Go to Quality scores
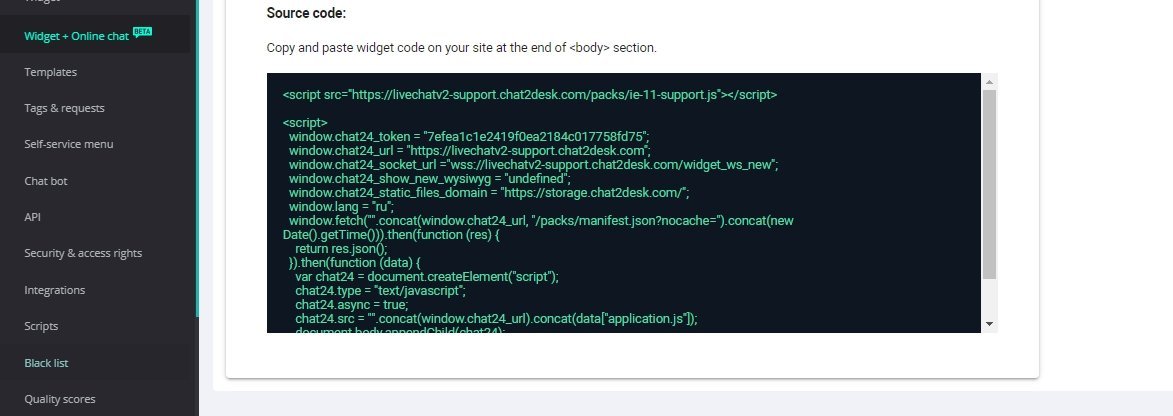The width and height of the screenshot is (1173, 416). (x=60, y=400)
